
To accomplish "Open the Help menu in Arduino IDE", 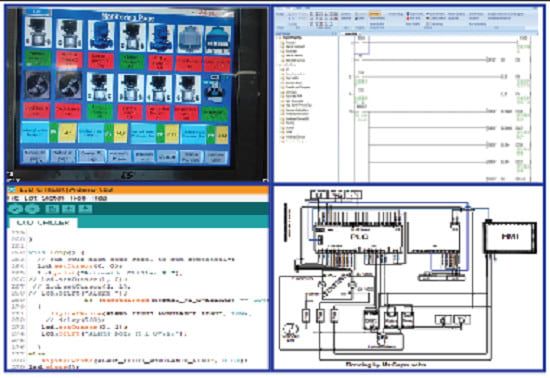I will point(100,198).
